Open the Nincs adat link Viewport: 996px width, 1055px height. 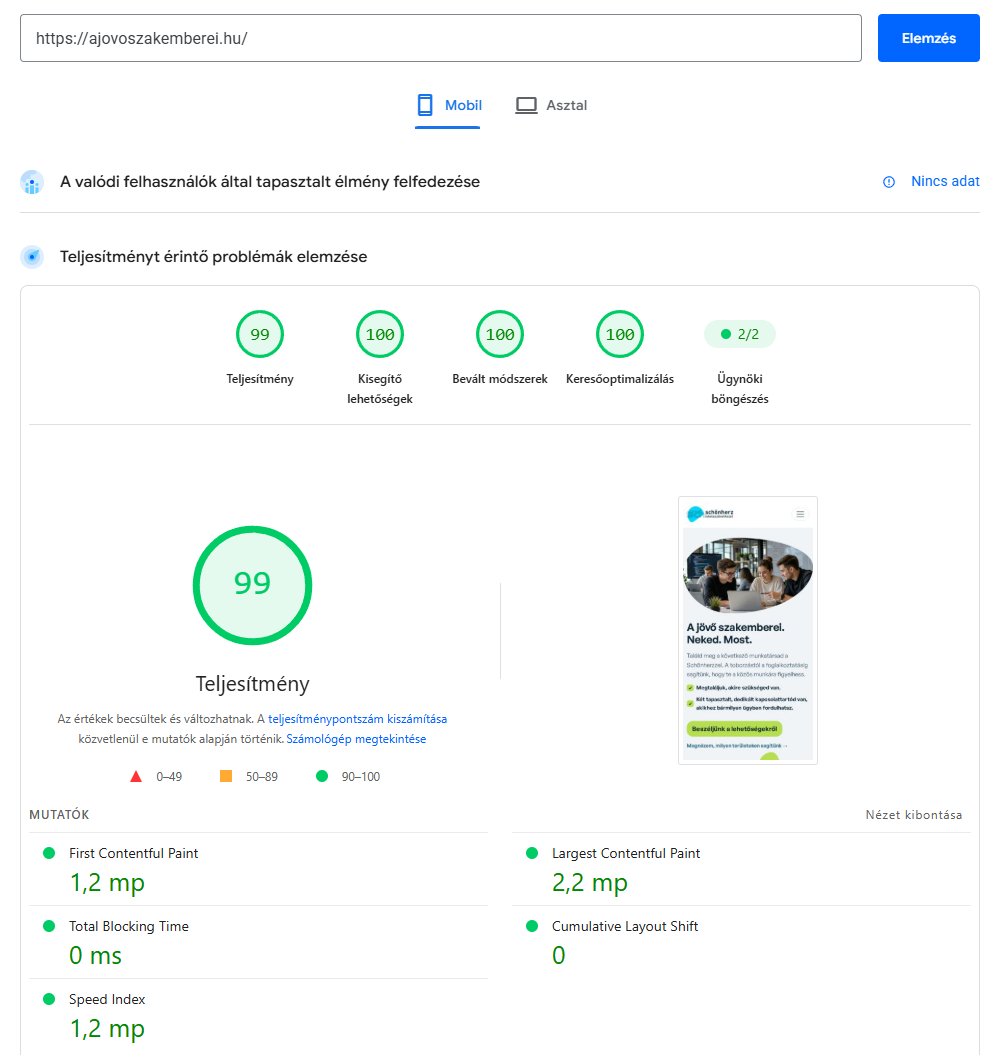coord(945,181)
